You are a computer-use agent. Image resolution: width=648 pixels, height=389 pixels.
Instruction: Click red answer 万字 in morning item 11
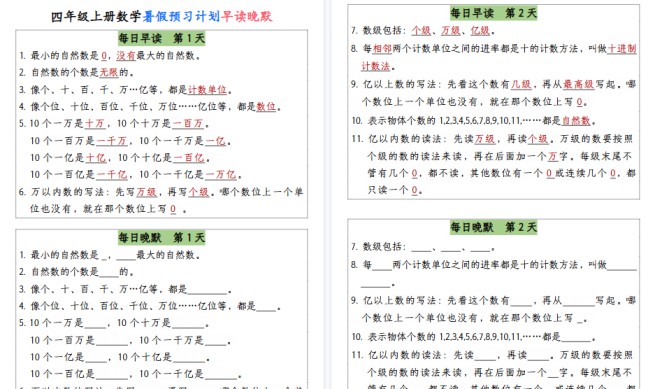pos(557,157)
